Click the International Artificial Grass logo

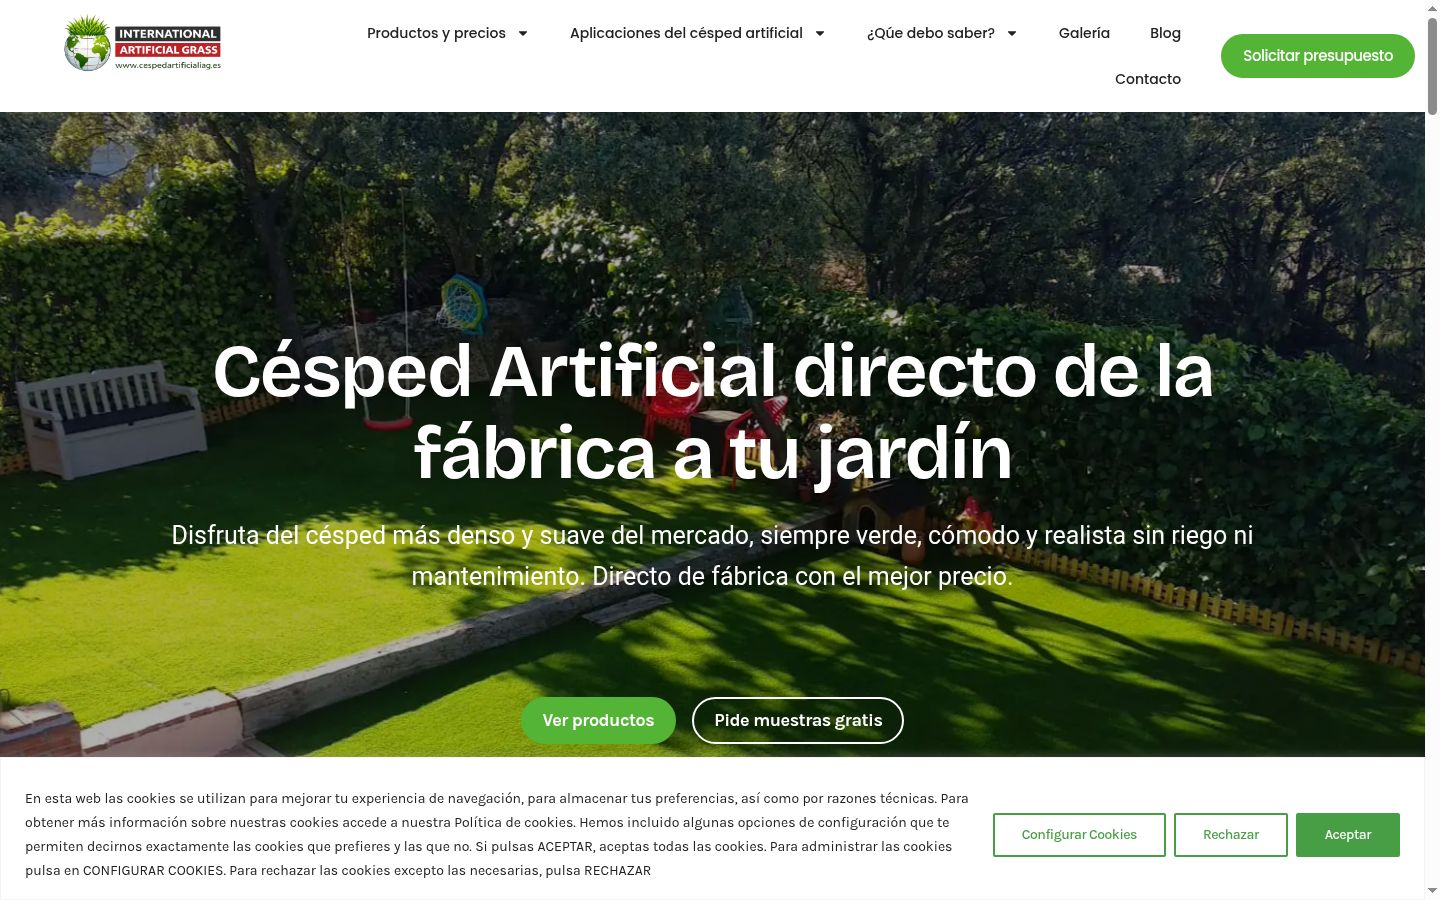[x=142, y=43]
